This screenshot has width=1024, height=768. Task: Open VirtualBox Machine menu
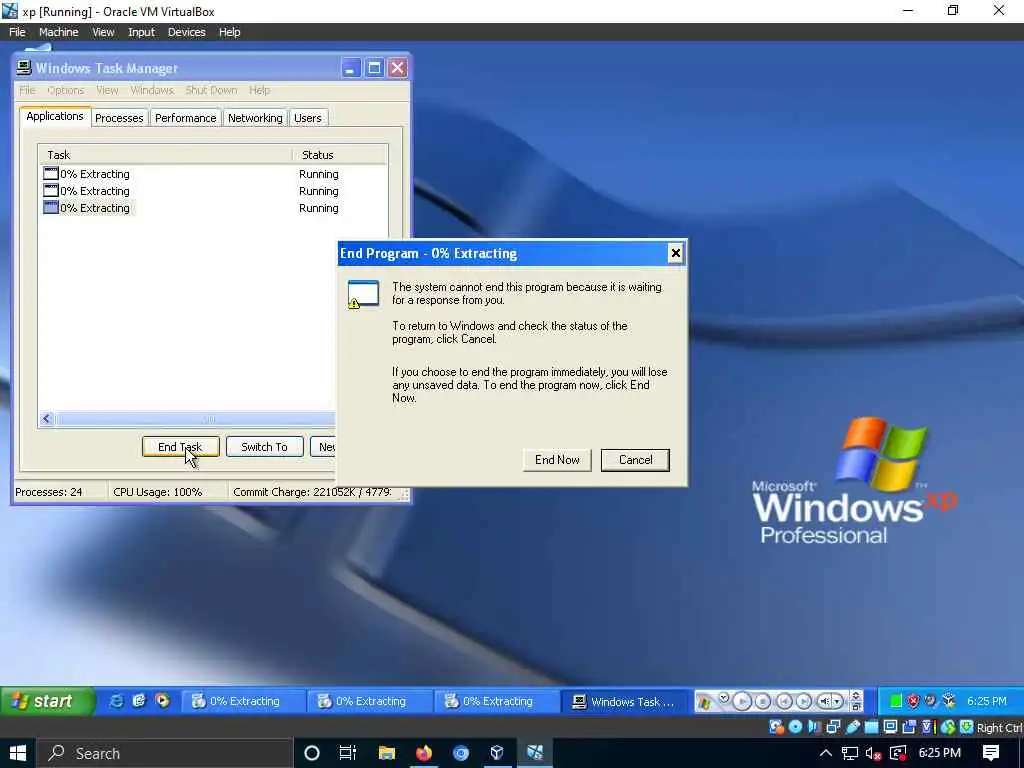pyautogui.click(x=59, y=32)
